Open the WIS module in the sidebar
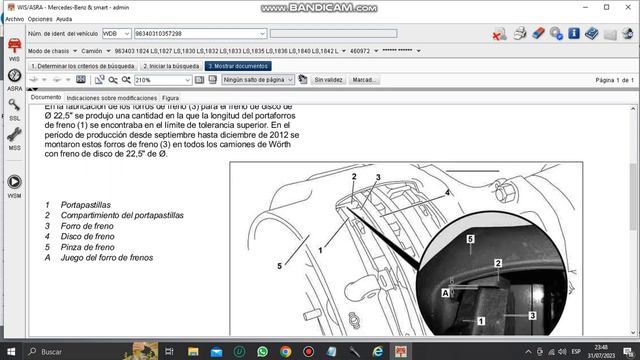640x360 pixels. [14, 48]
